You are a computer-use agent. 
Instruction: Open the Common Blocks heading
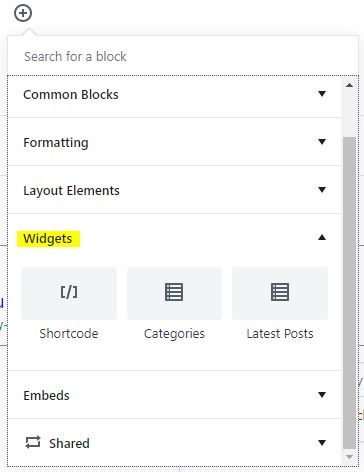pyautogui.click(x=71, y=95)
